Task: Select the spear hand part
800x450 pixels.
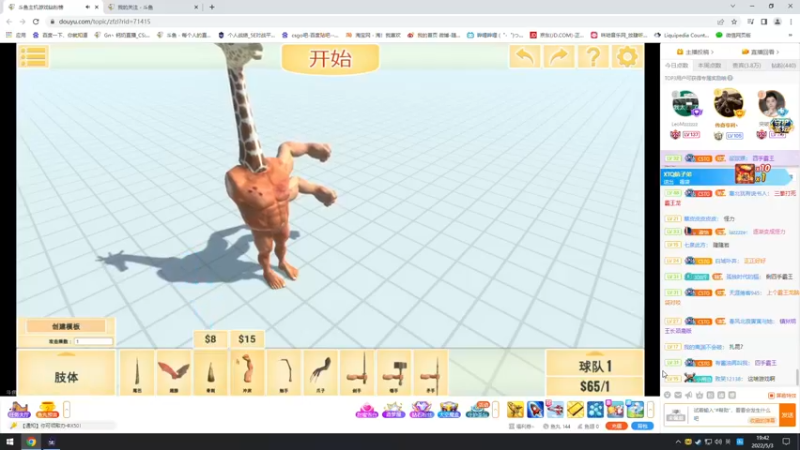Action: pos(431,373)
